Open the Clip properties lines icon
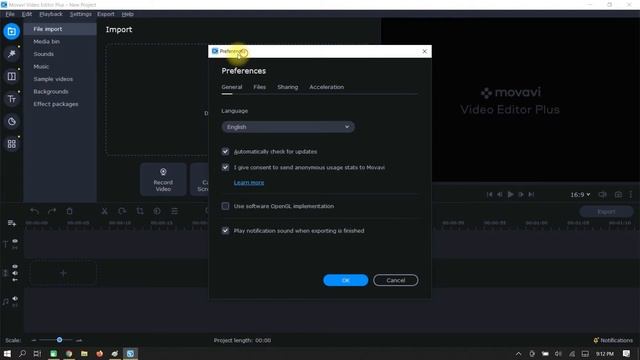 (x=175, y=211)
